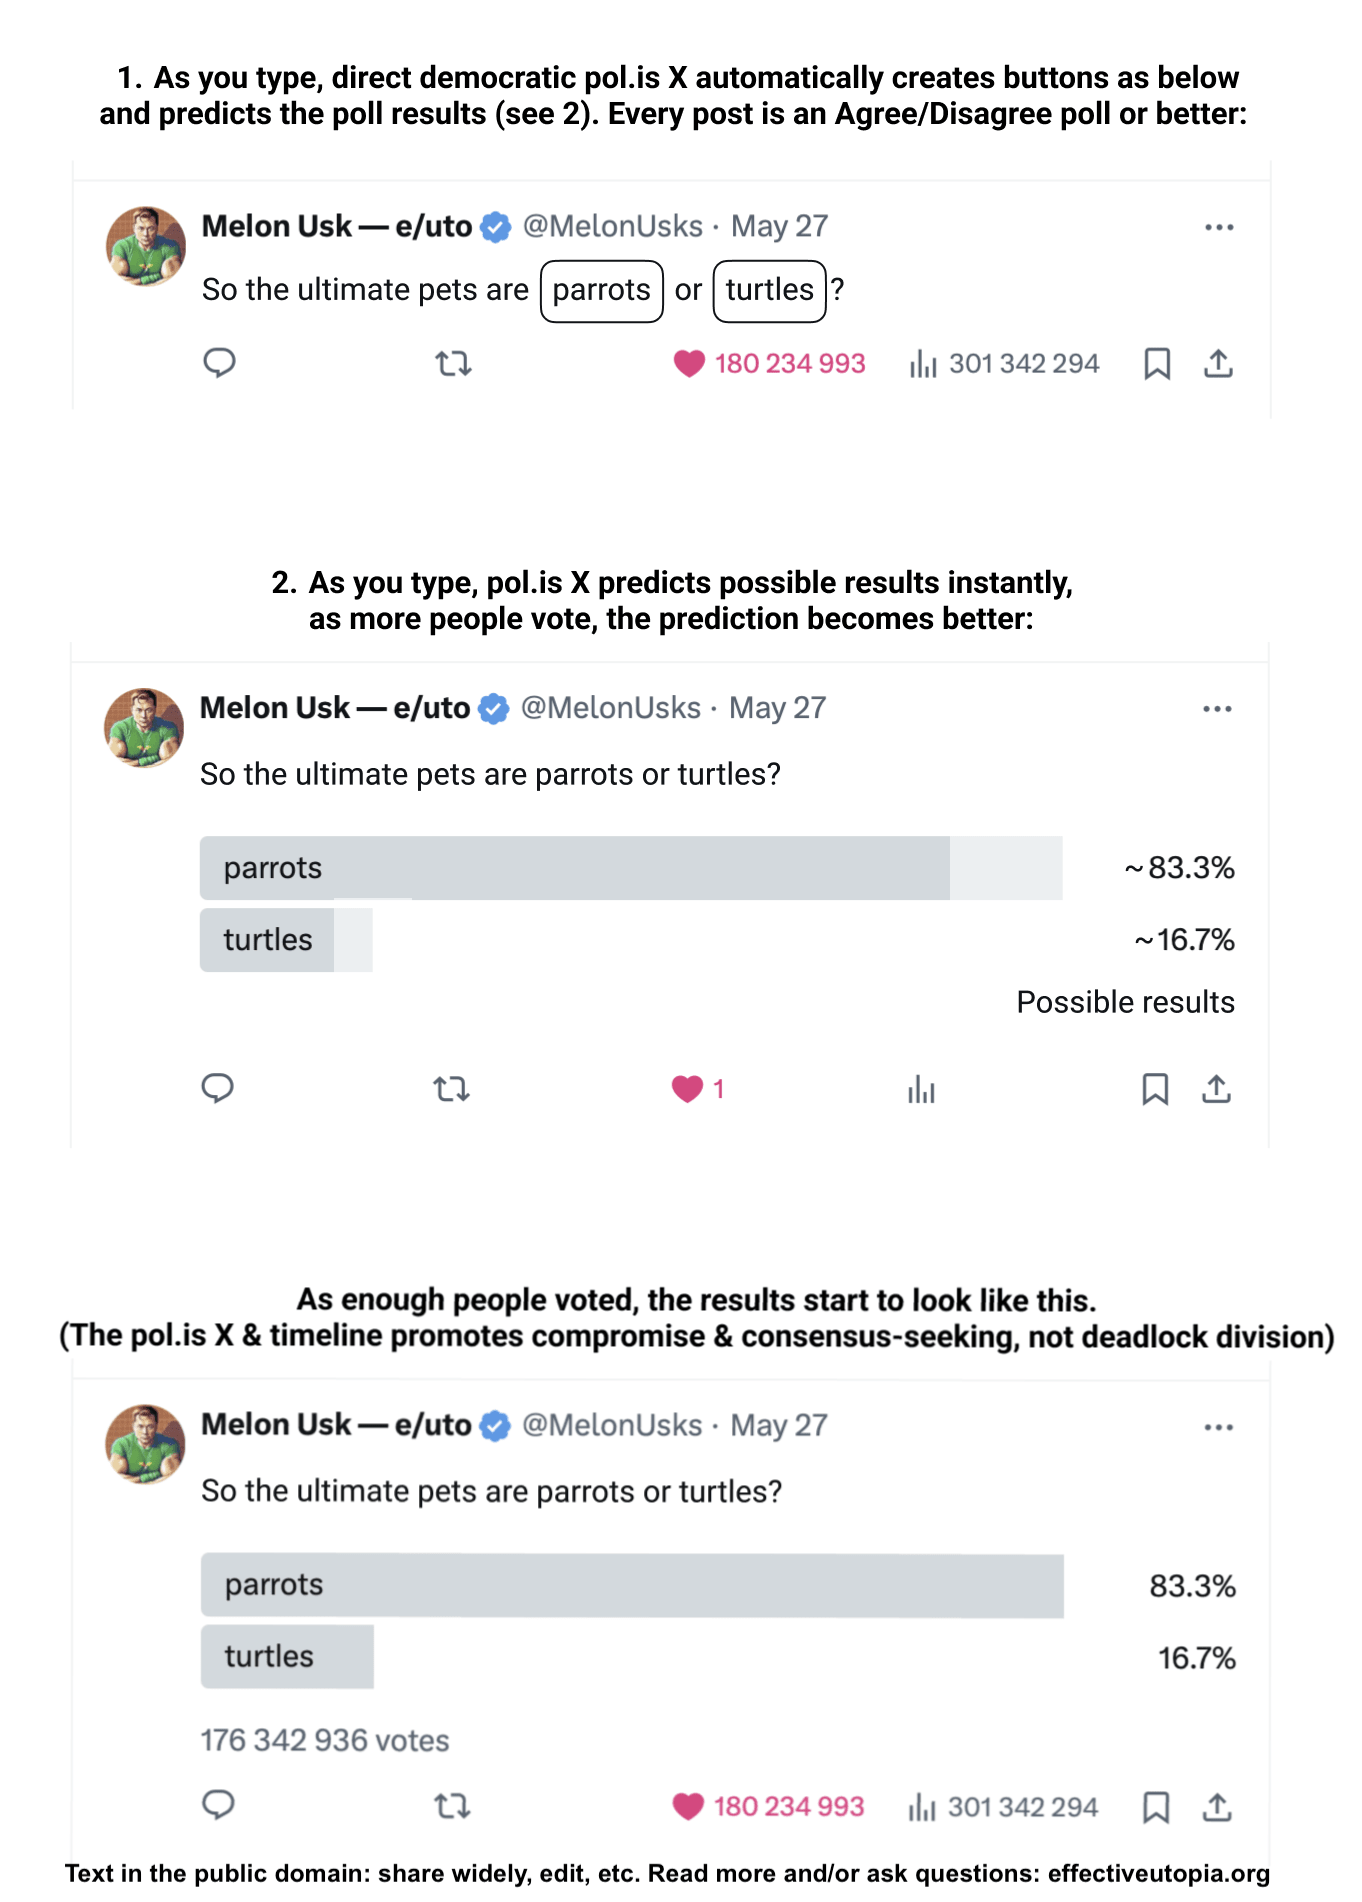This screenshot has width=1362, height=1902.
Task: Bookmark the possible results post
Action: [x=1155, y=1088]
